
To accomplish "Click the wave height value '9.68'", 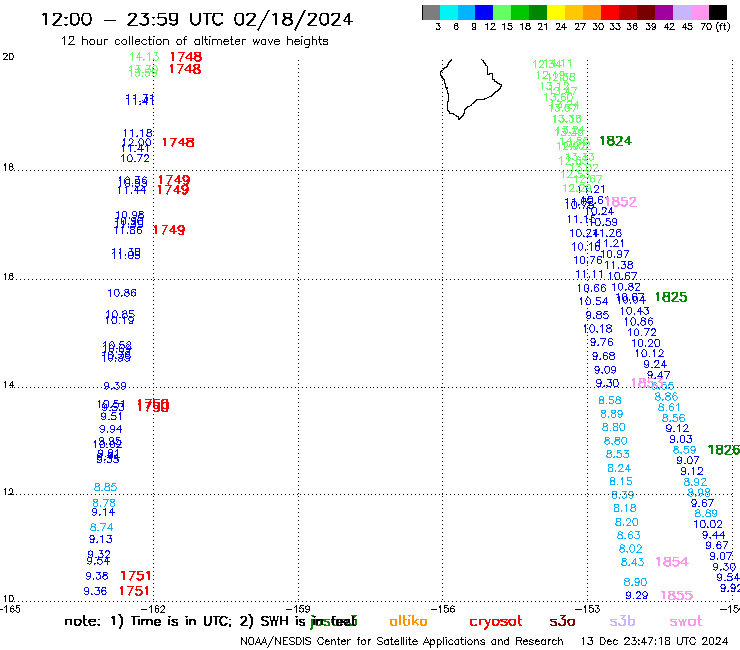I will (x=604, y=356).
